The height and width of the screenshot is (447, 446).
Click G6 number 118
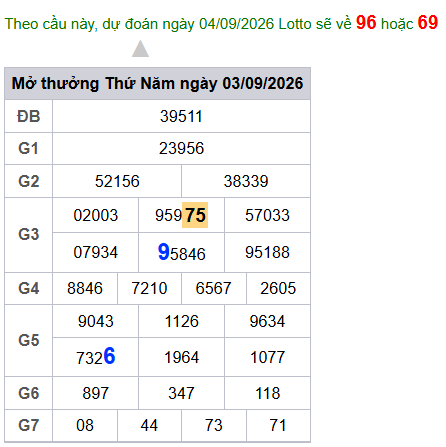click(267, 393)
